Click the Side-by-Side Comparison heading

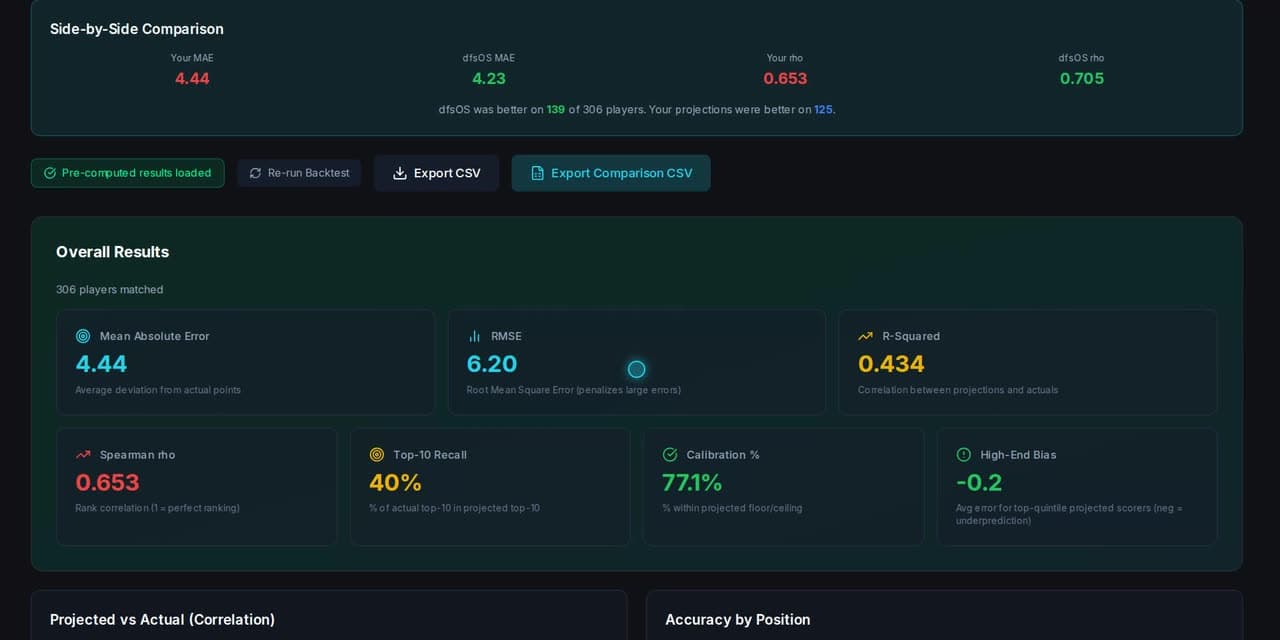pos(137,29)
